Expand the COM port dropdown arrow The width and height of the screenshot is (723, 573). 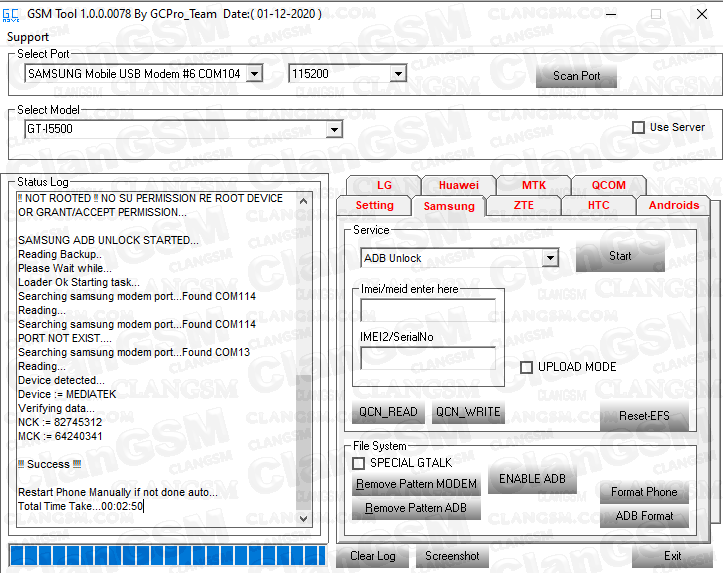(x=254, y=73)
